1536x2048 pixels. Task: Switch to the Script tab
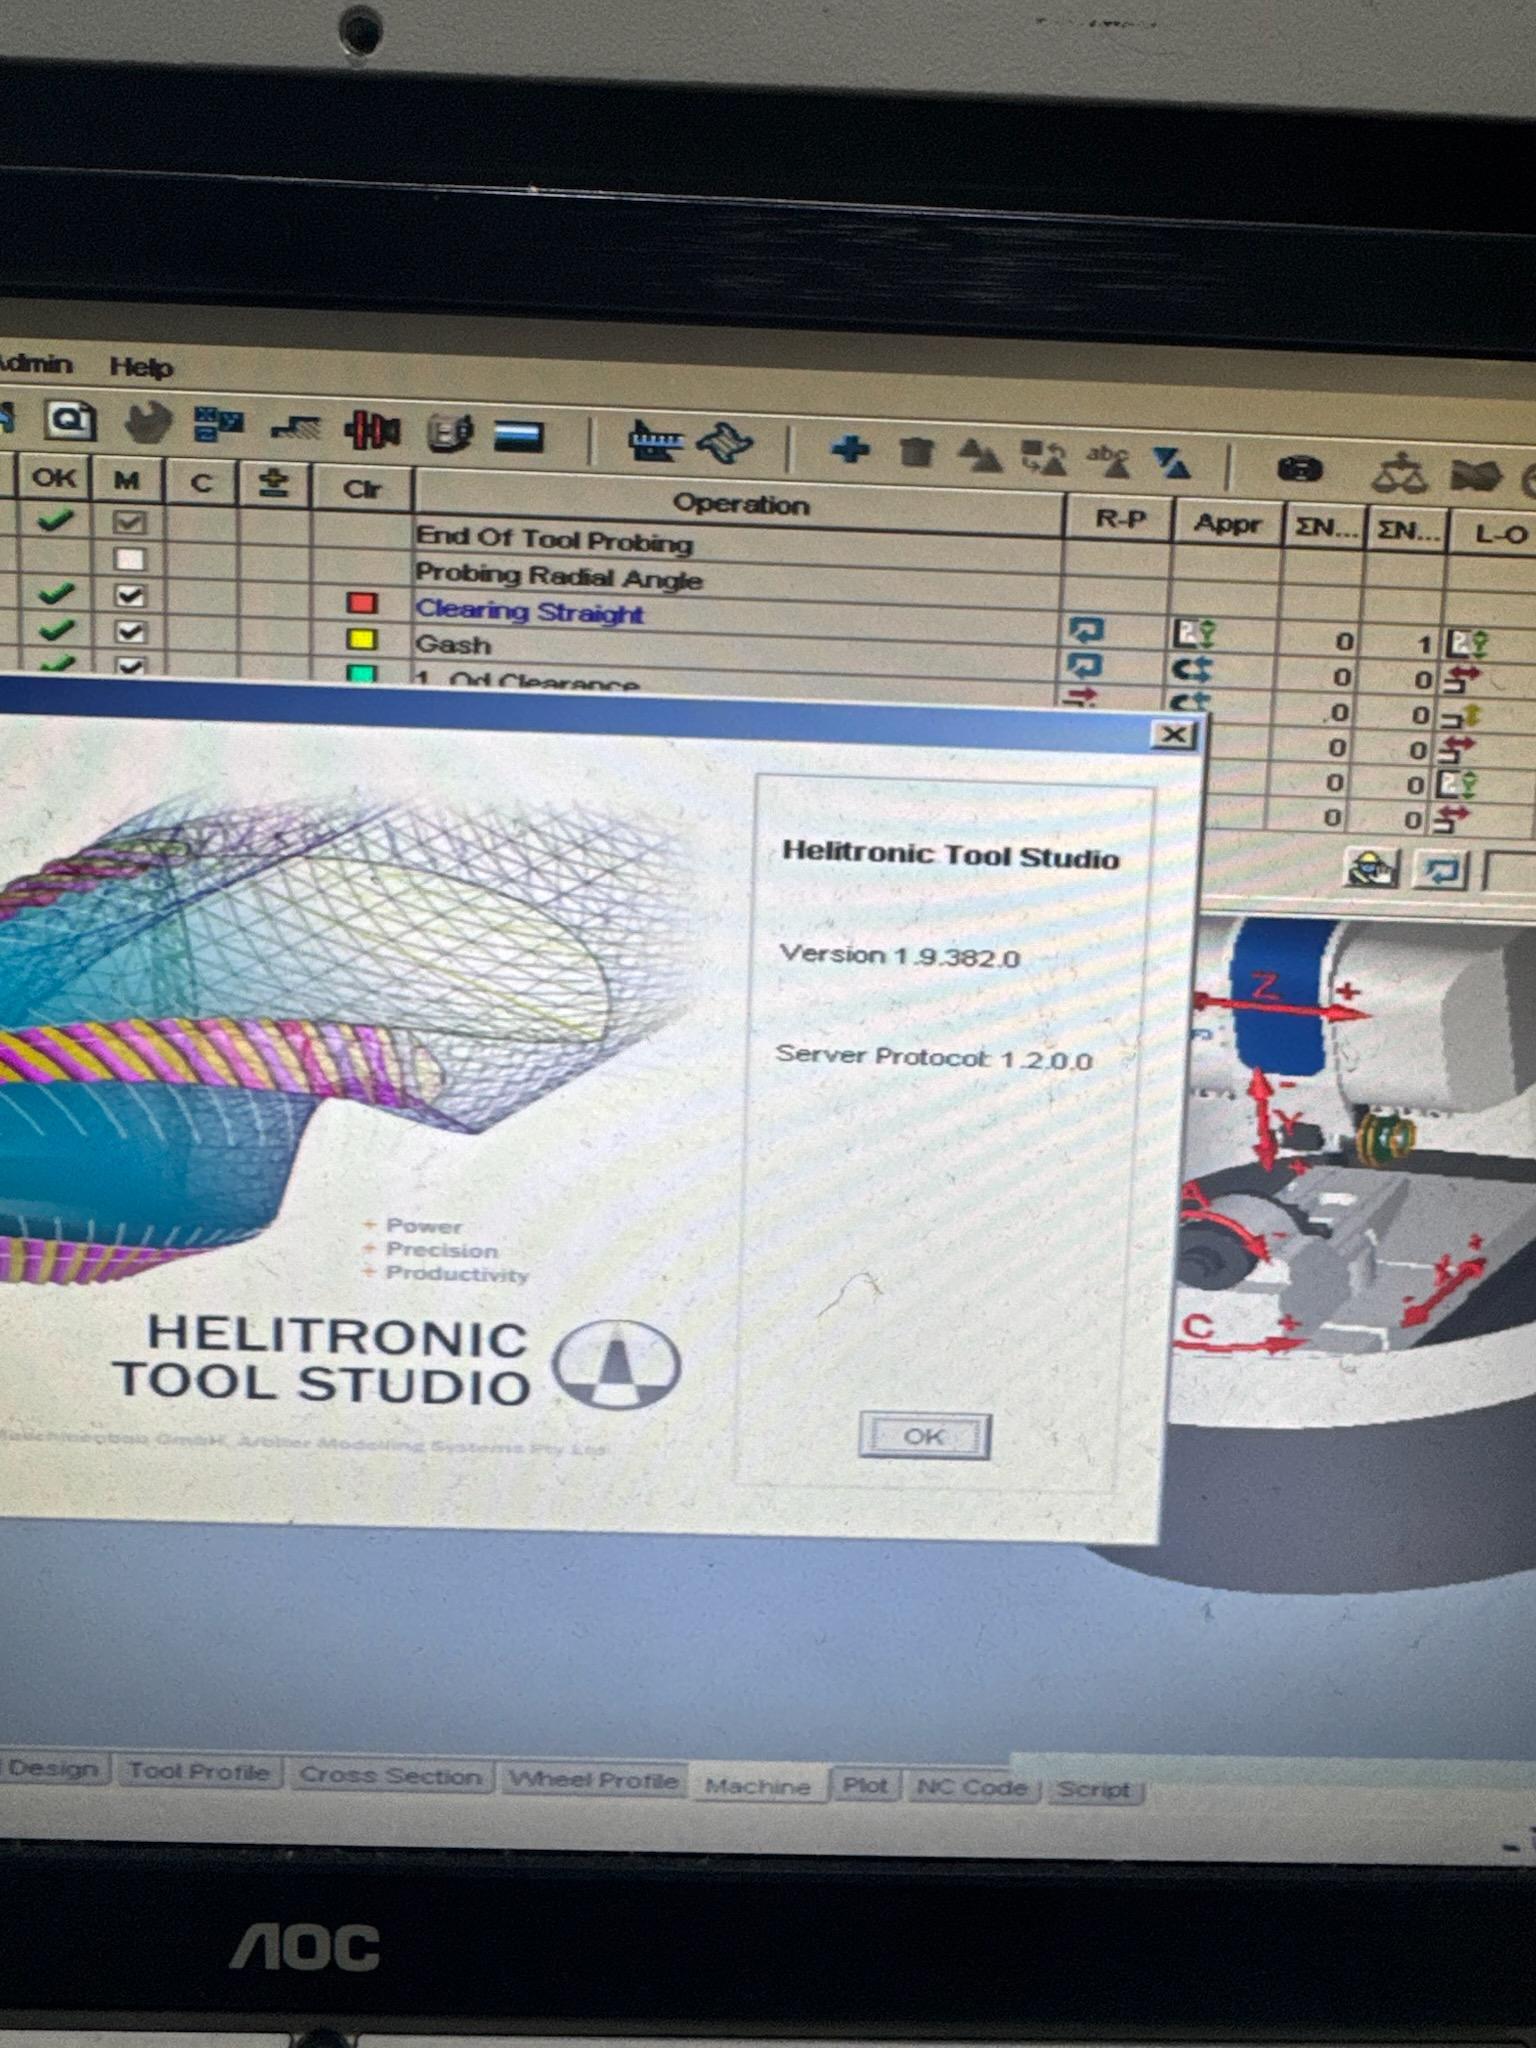pos(1094,1790)
